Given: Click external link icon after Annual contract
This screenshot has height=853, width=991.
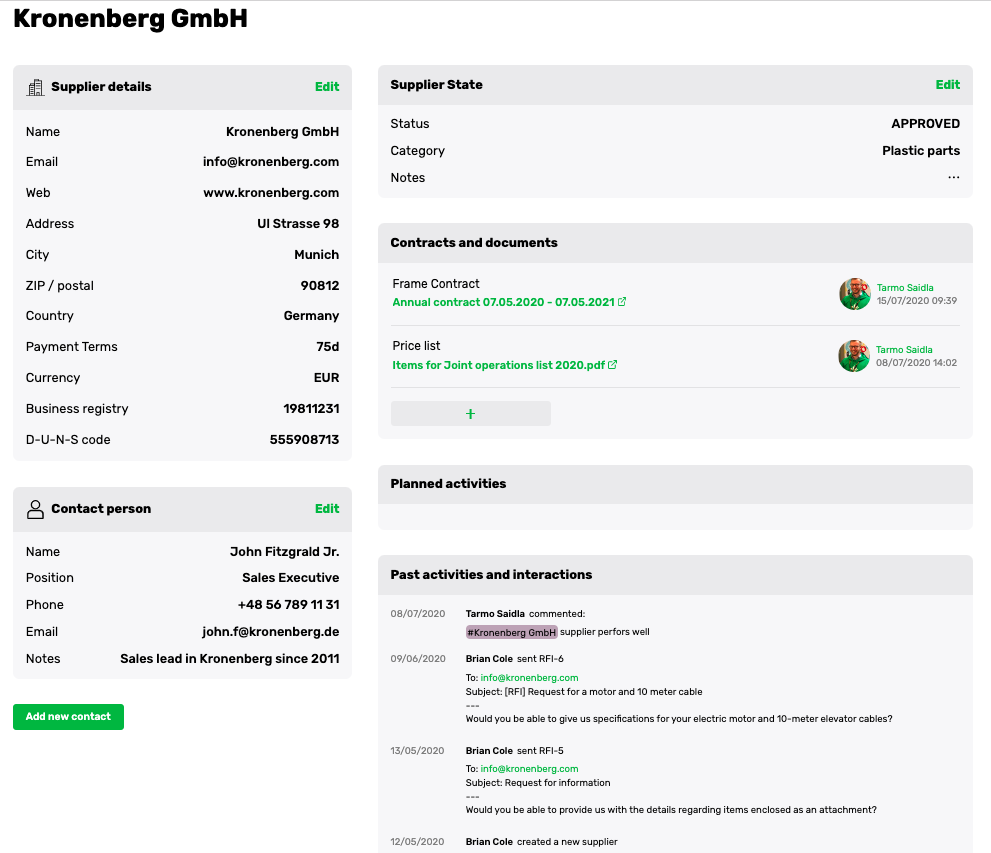Looking at the screenshot, I should tap(622, 302).
